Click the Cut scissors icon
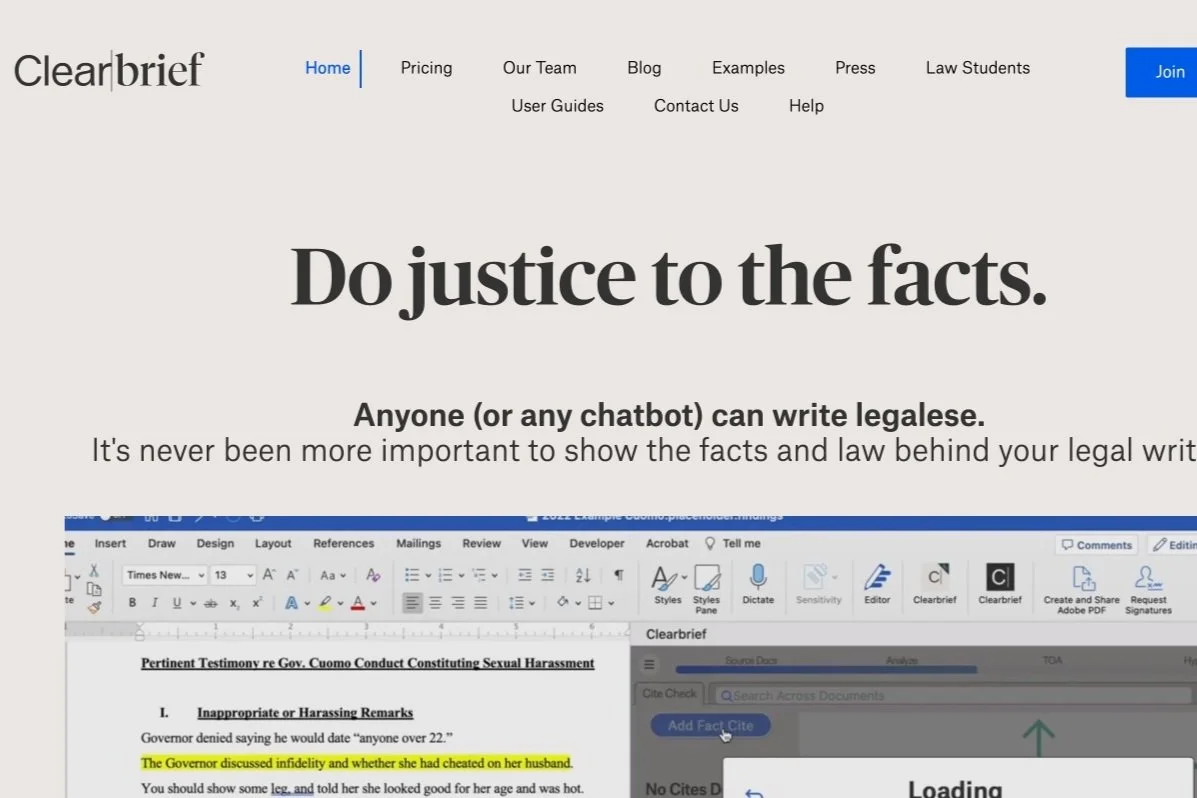The width and height of the screenshot is (1197, 798). (x=94, y=570)
